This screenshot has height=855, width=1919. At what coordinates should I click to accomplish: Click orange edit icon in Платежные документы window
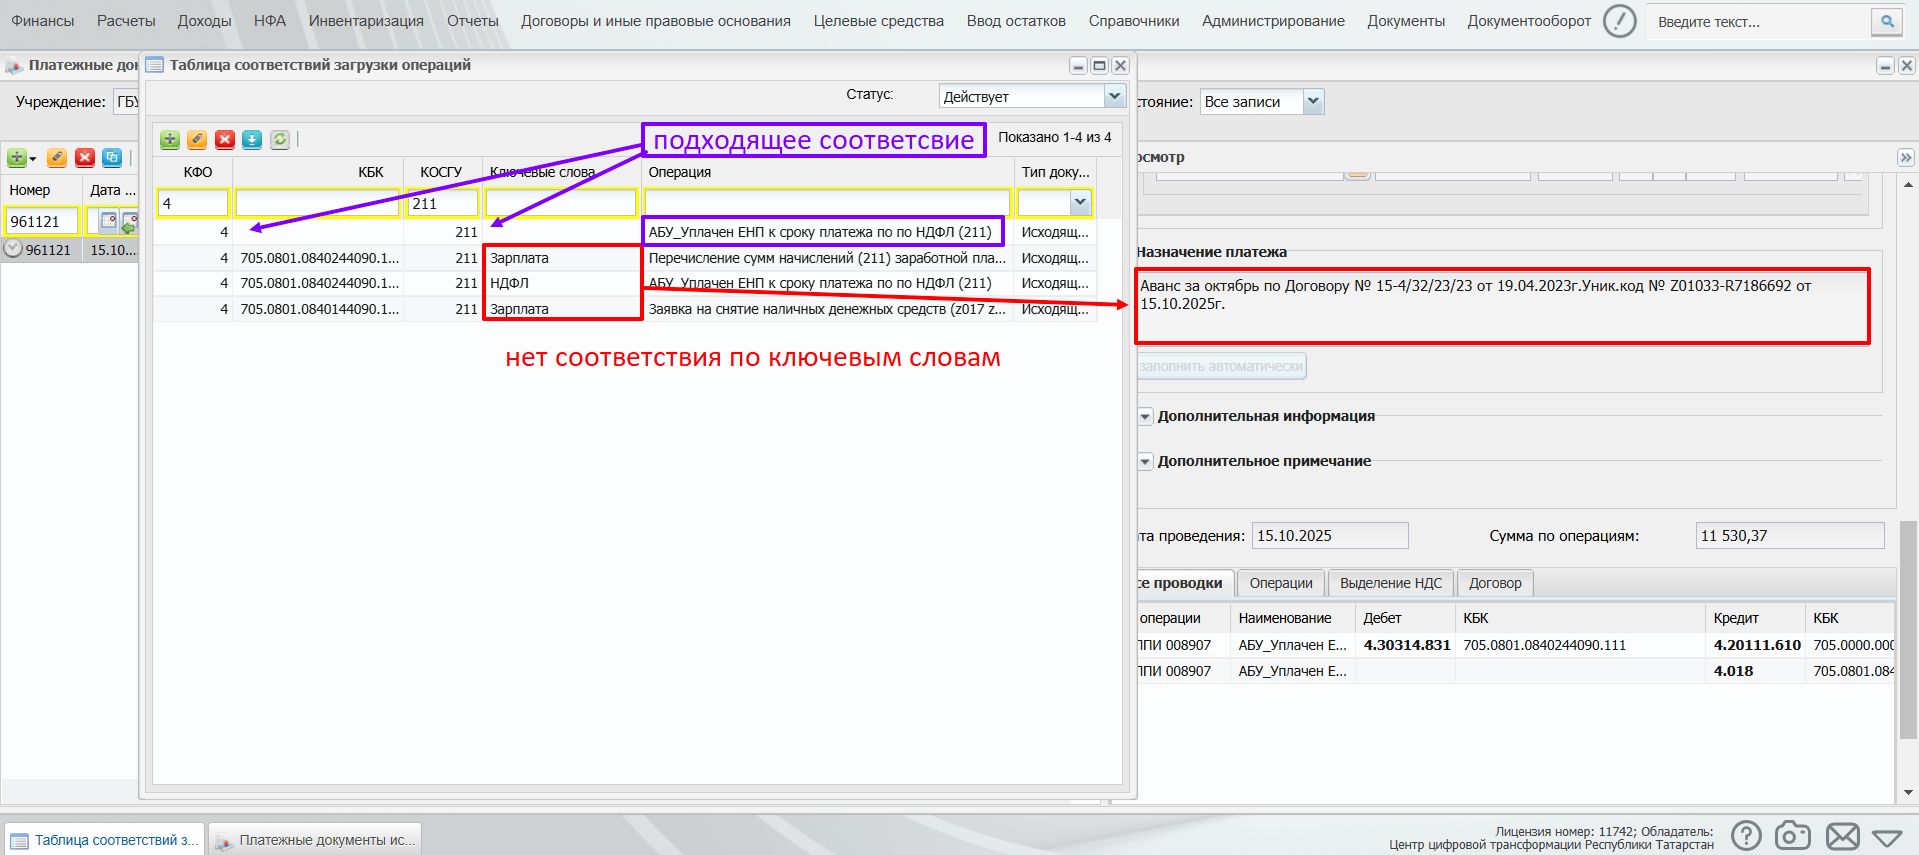[57, 158]
